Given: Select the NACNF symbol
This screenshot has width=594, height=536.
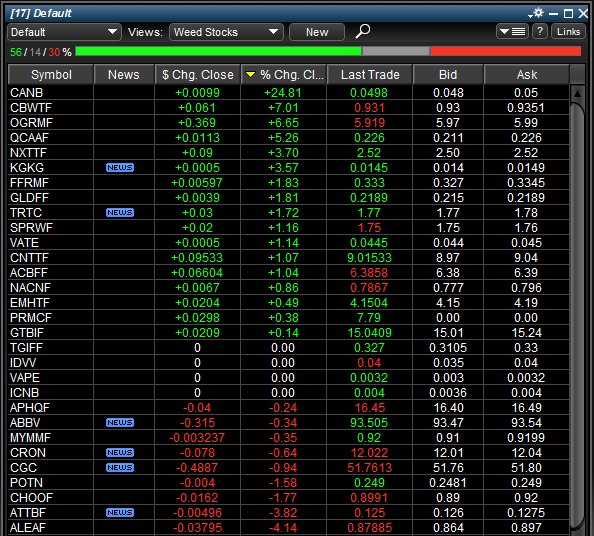Looking at the screenshot, I should click(x=30, y=288).
